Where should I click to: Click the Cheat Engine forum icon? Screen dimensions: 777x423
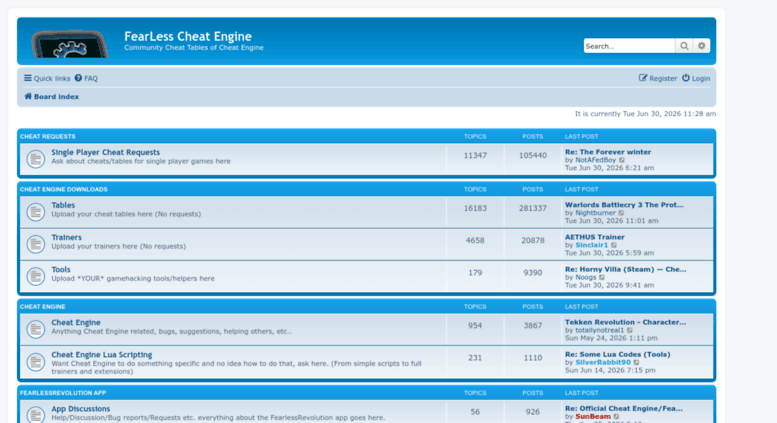(x=36, y=329)
